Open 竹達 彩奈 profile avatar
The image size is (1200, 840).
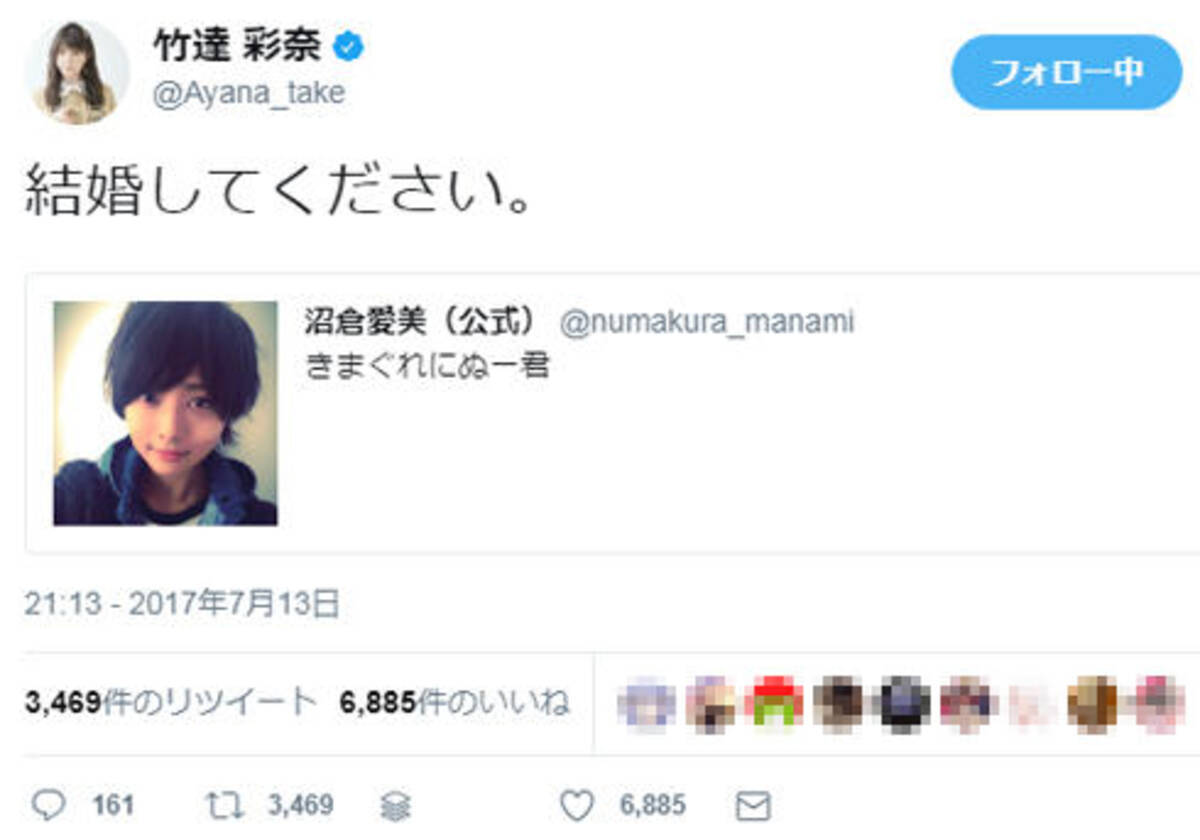point(77,72)
